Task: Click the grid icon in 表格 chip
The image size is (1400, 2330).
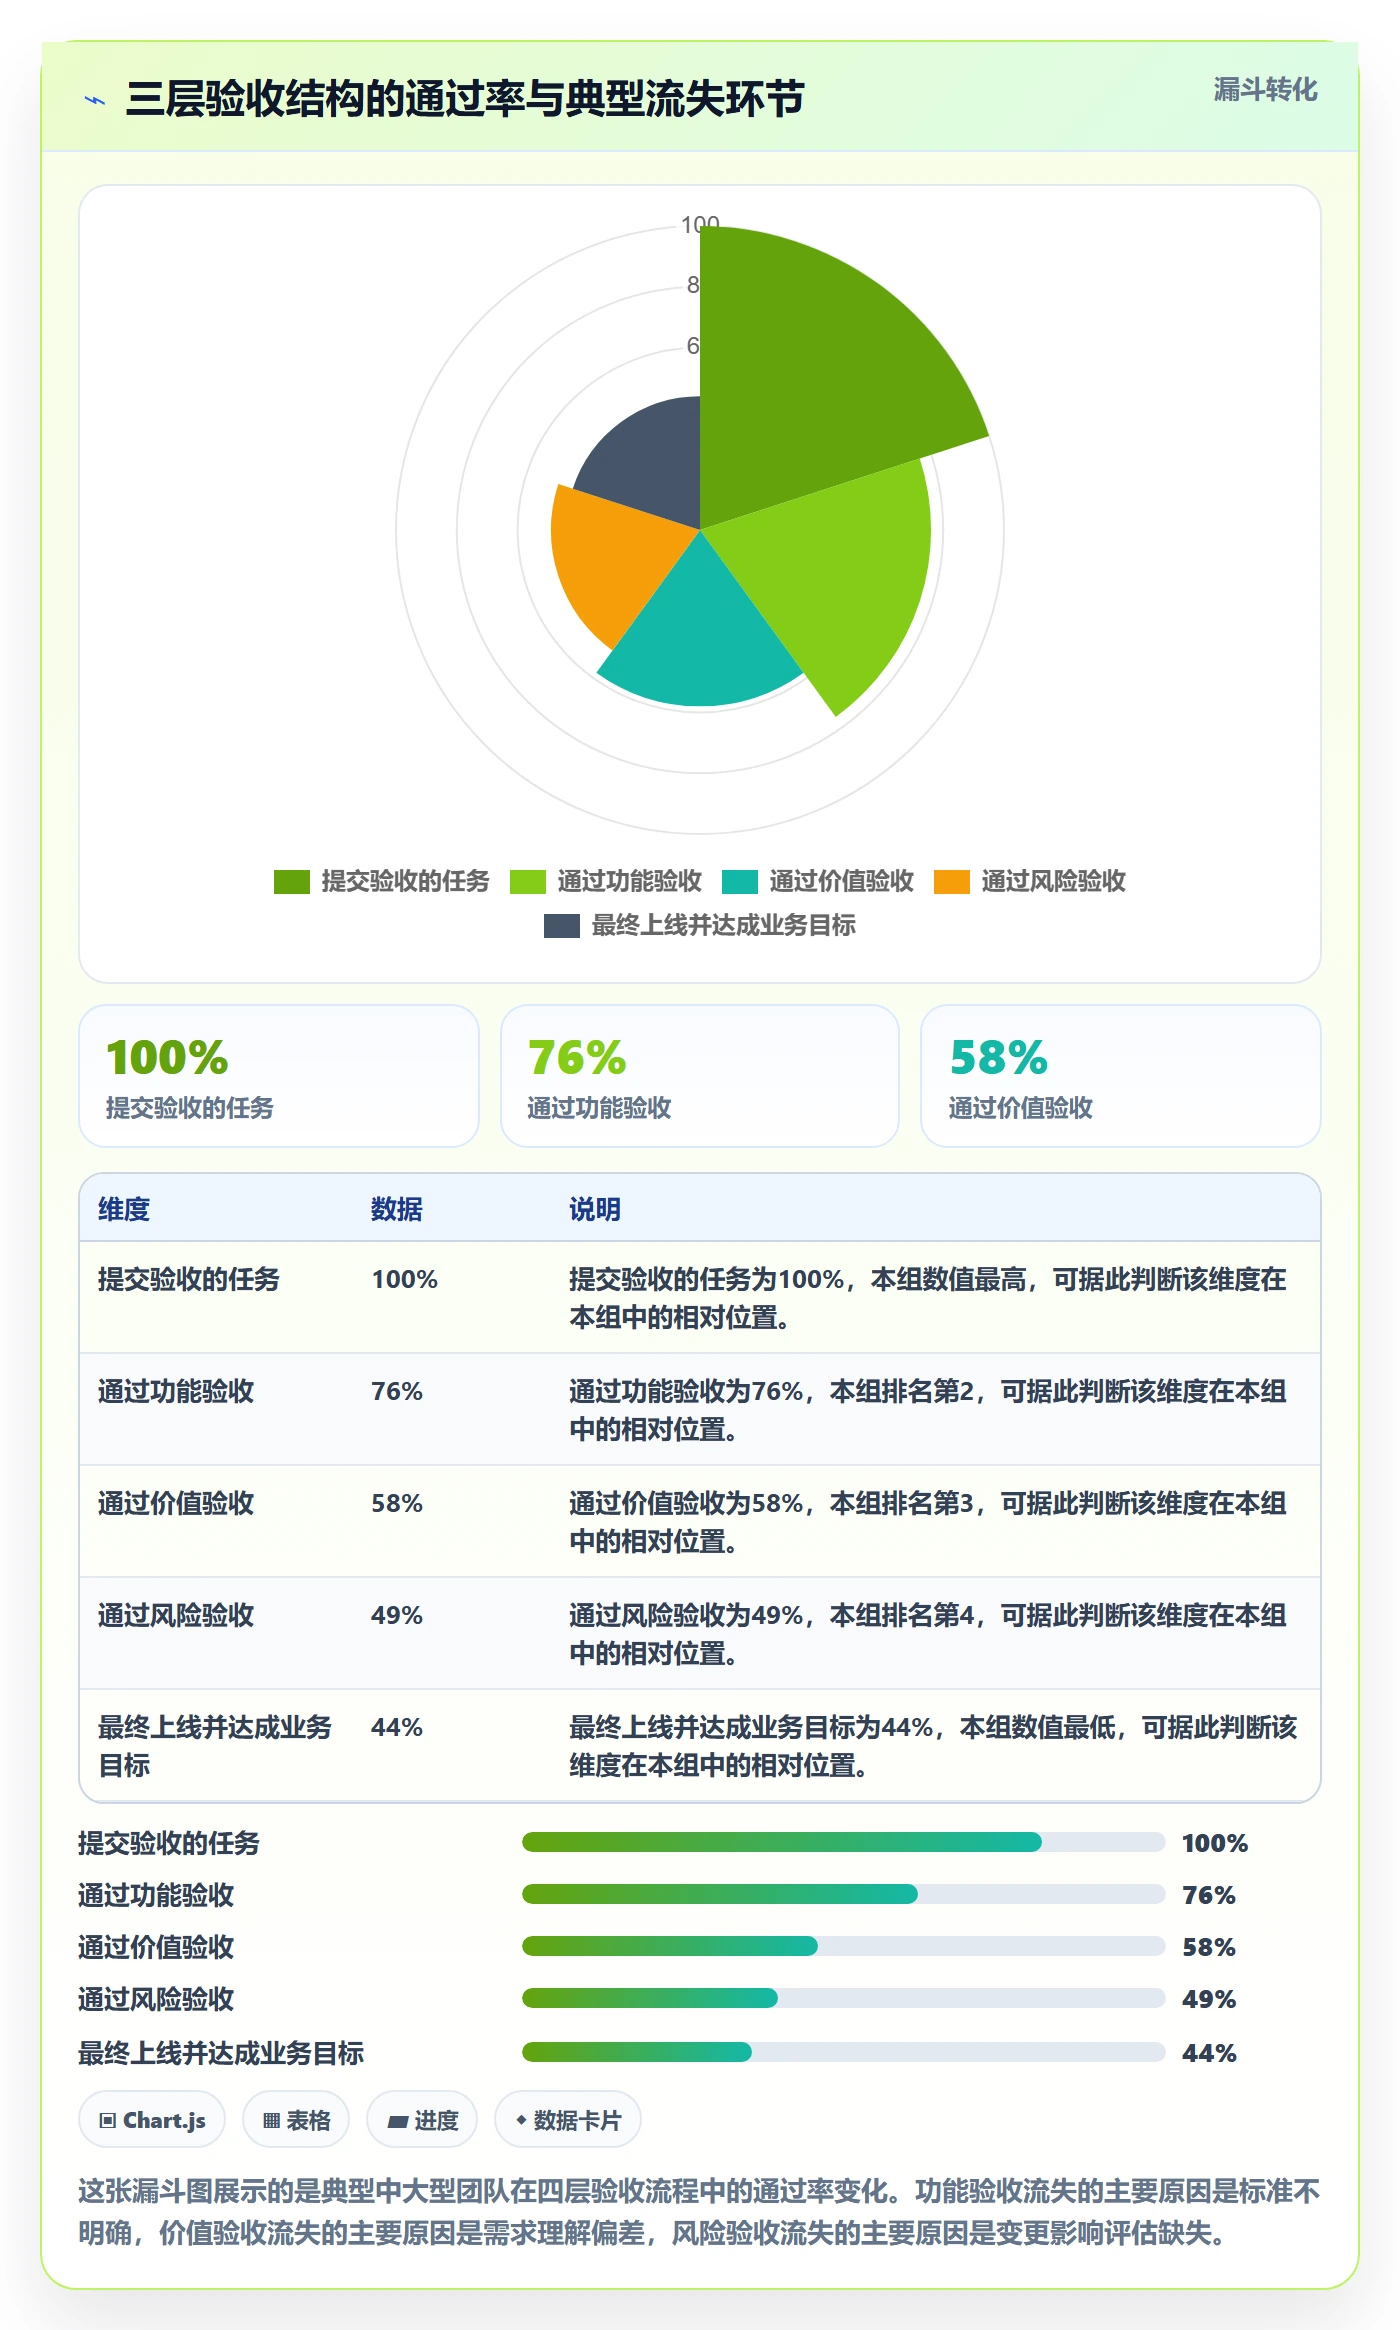Action: (x=271, y=2121)
